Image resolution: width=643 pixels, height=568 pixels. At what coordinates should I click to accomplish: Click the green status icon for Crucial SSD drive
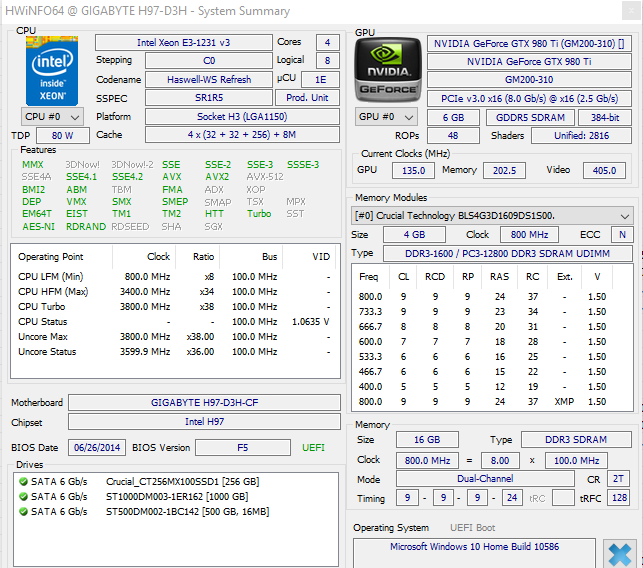(23, 481)
